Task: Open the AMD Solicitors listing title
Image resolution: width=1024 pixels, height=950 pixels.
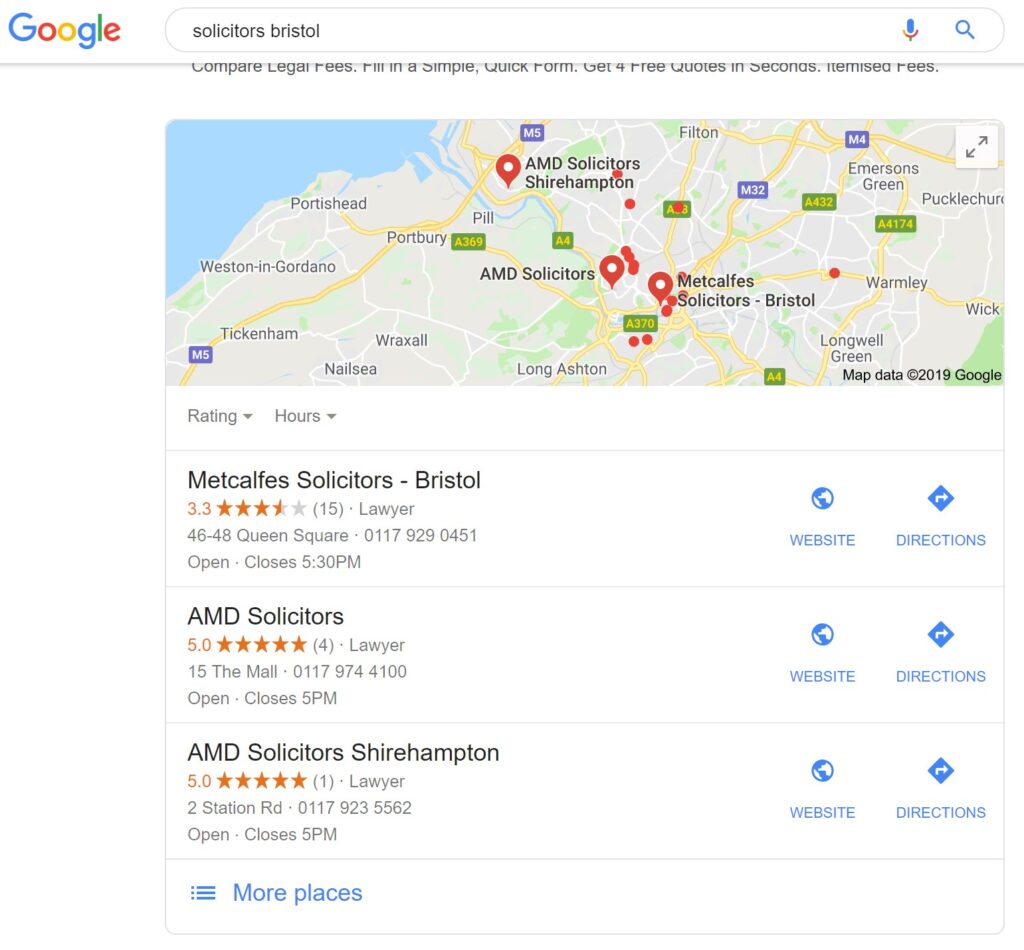Action: tap(264, 616)
